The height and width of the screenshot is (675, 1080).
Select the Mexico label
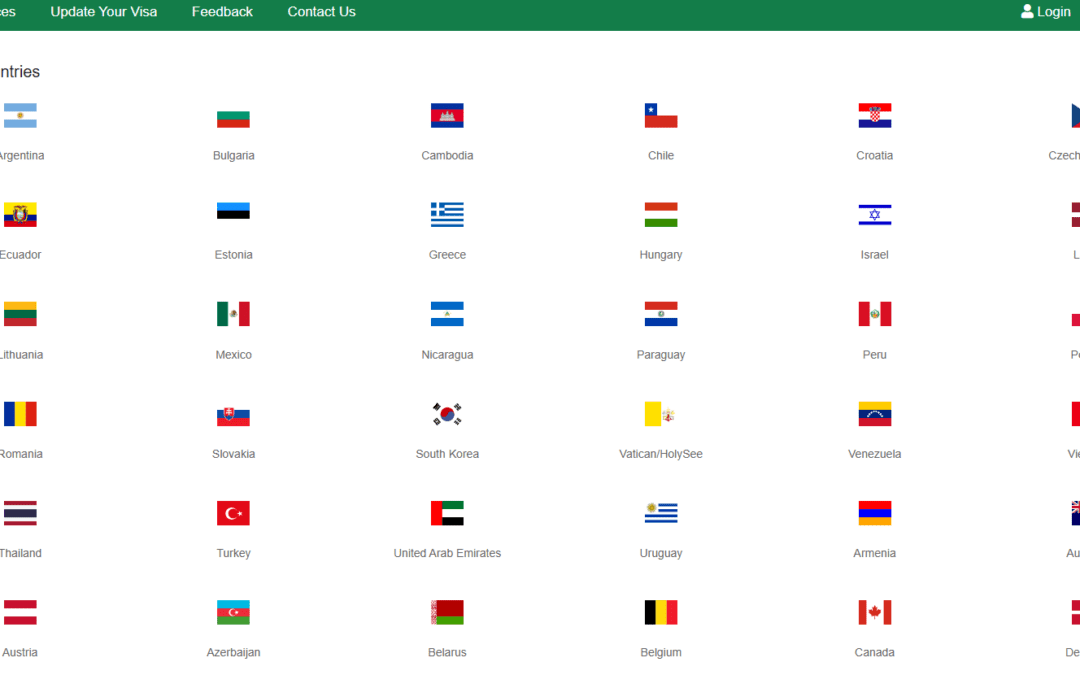[233, 355]
